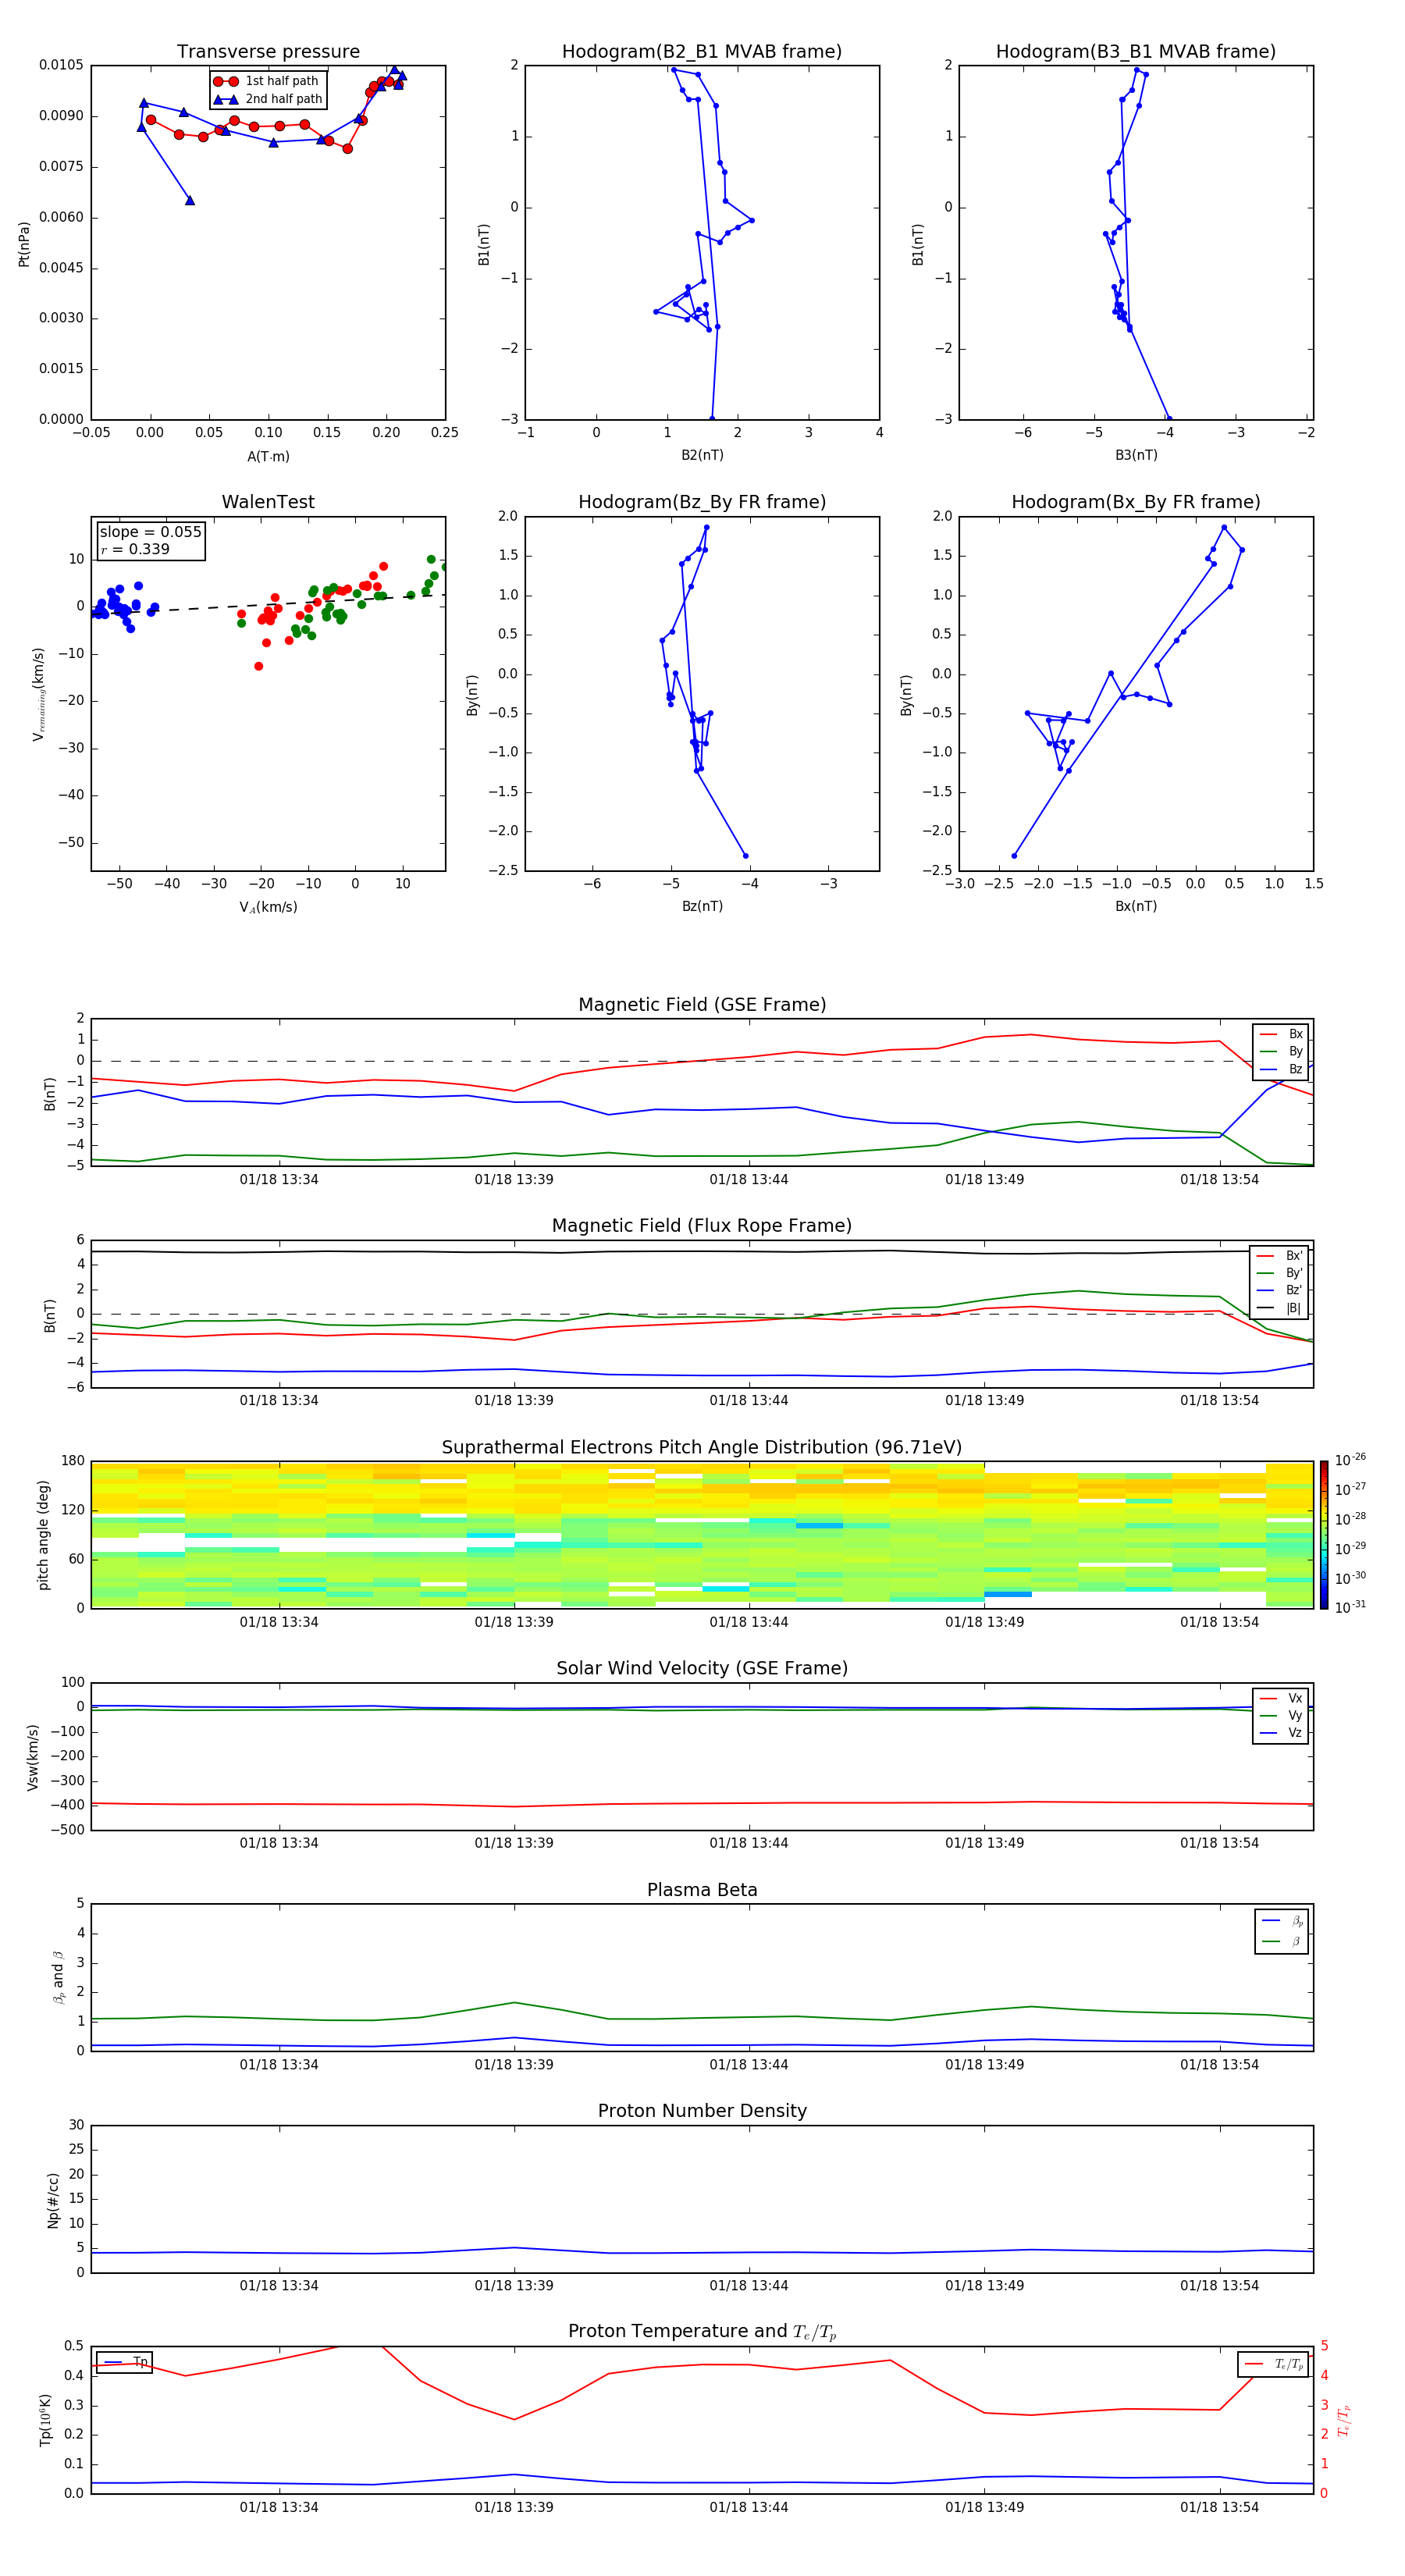This screenshot has width=1405, height=2576.
Task: Click the 'Magnetic Field (GSE Frame)' title
Action: pos(702,1005)
